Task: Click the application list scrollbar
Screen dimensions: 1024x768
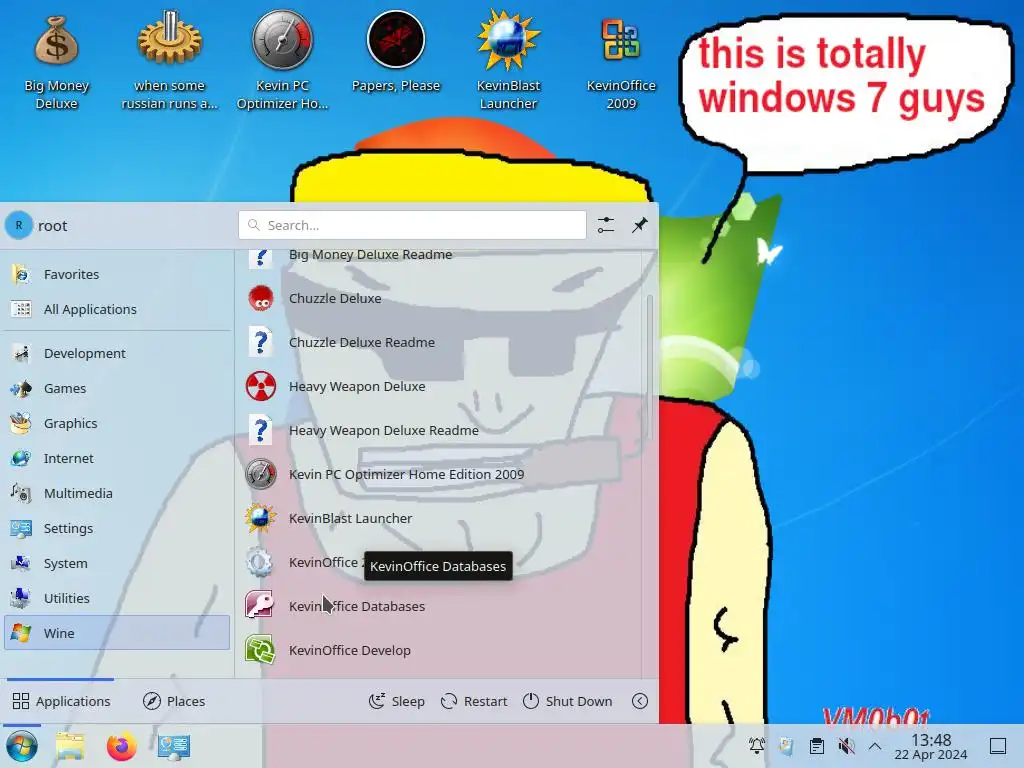Action: coord(649,368)
